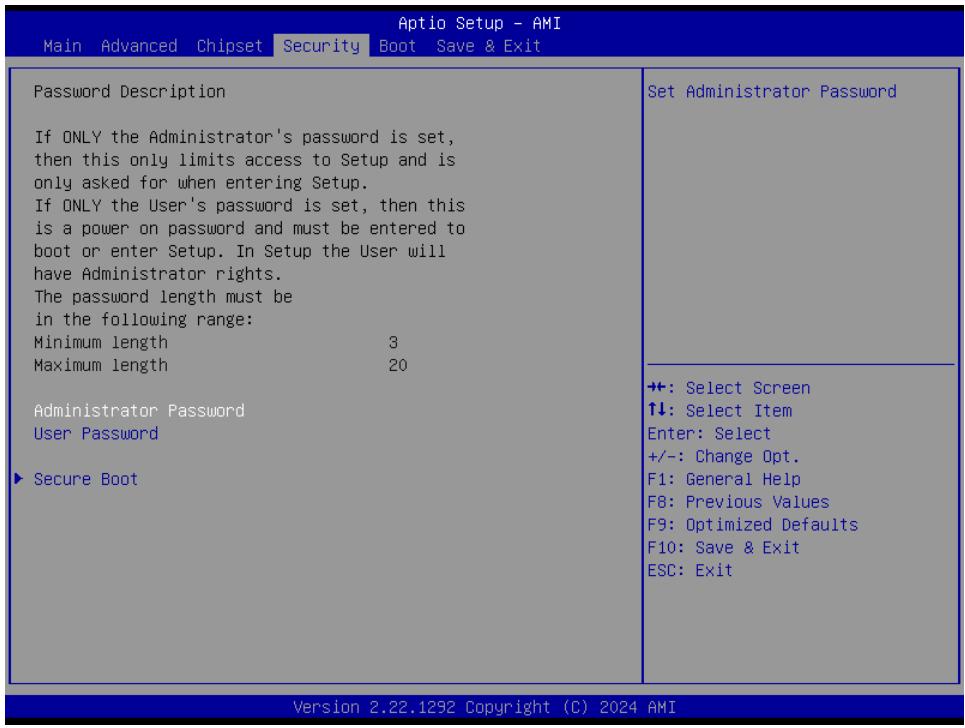Switch to the Main tab
This screenshot has width=965, height=728.
62,46
